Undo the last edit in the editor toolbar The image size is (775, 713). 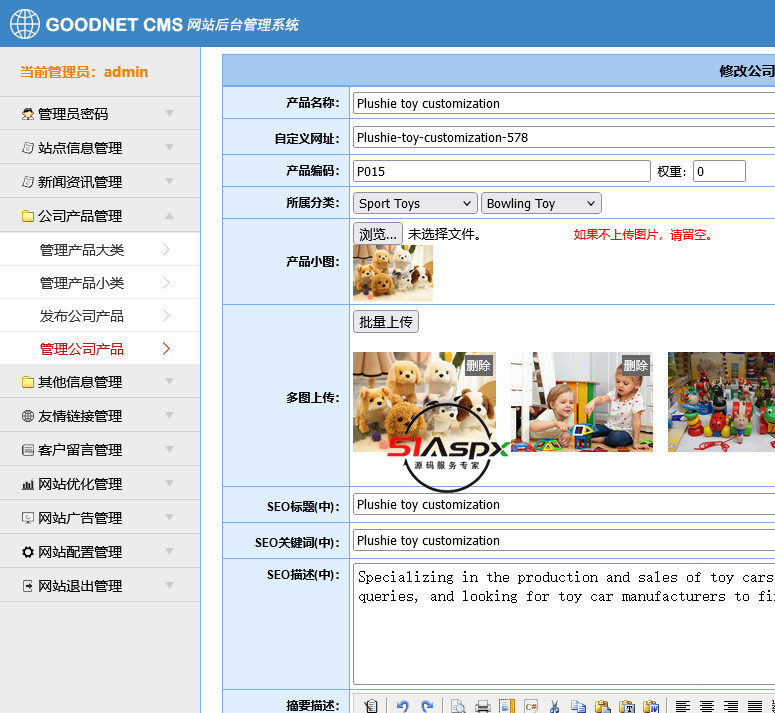[x=402, y=706]
